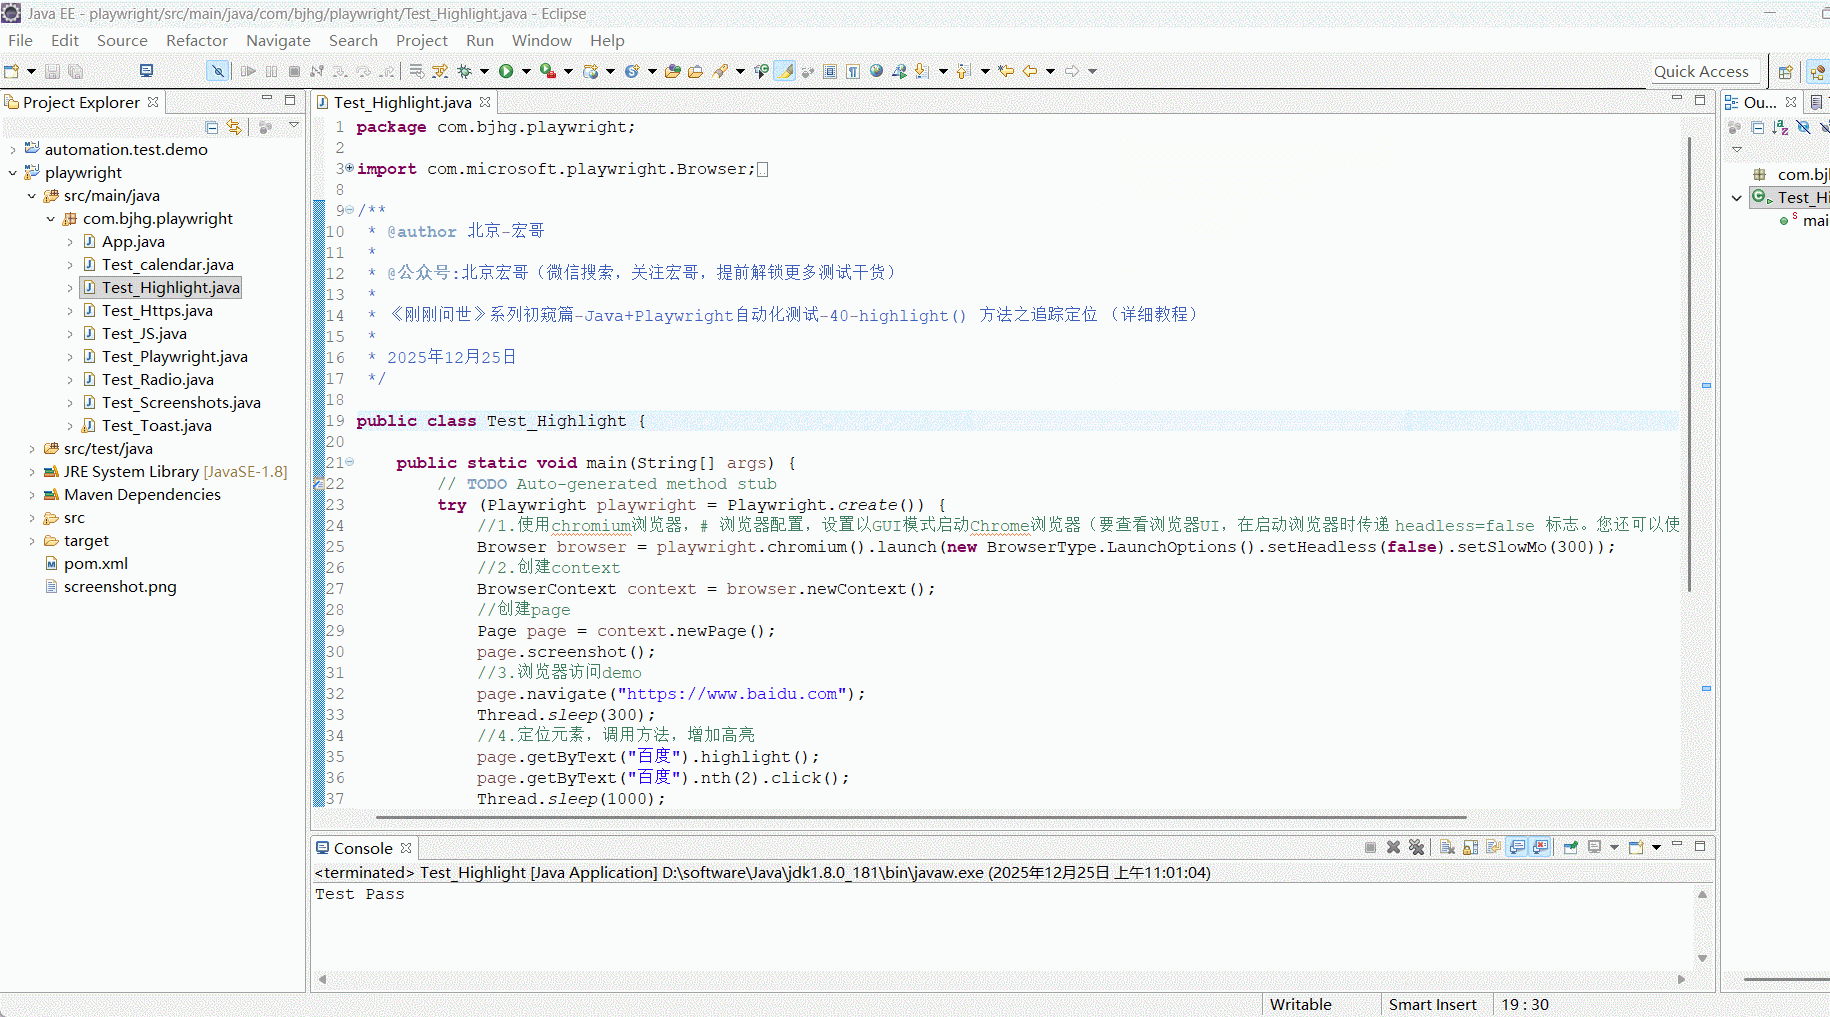Expand folded import statements in editor
1830x1017 pixels.
tap(349, 168)
